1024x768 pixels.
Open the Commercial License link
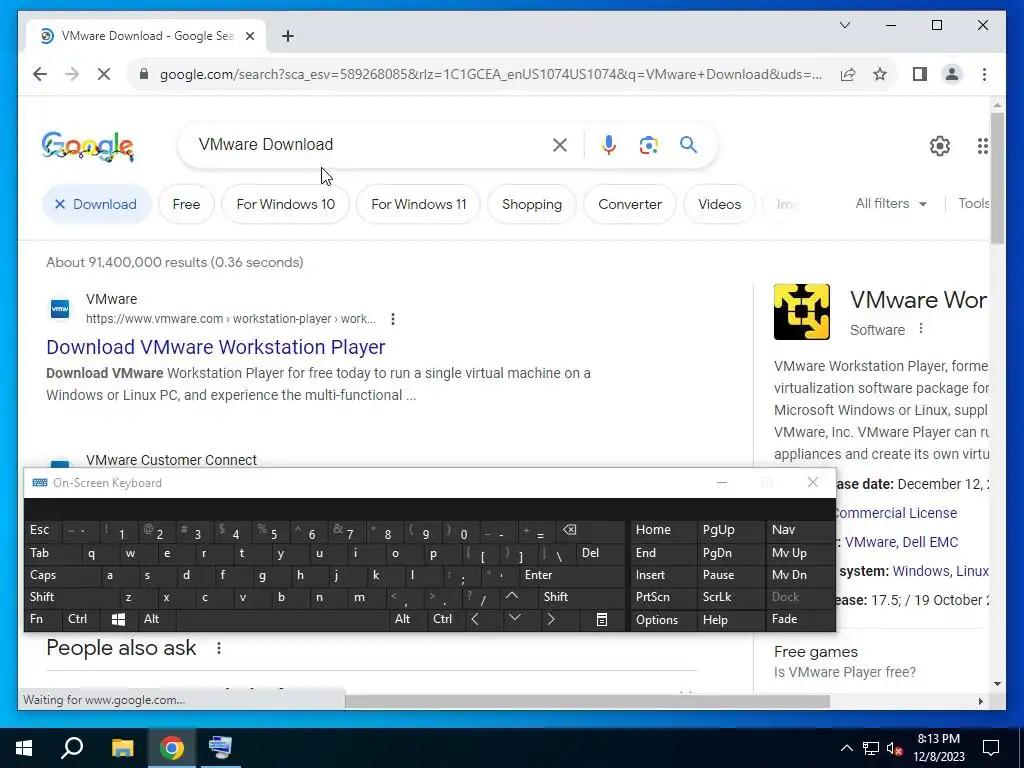[895, 513]
